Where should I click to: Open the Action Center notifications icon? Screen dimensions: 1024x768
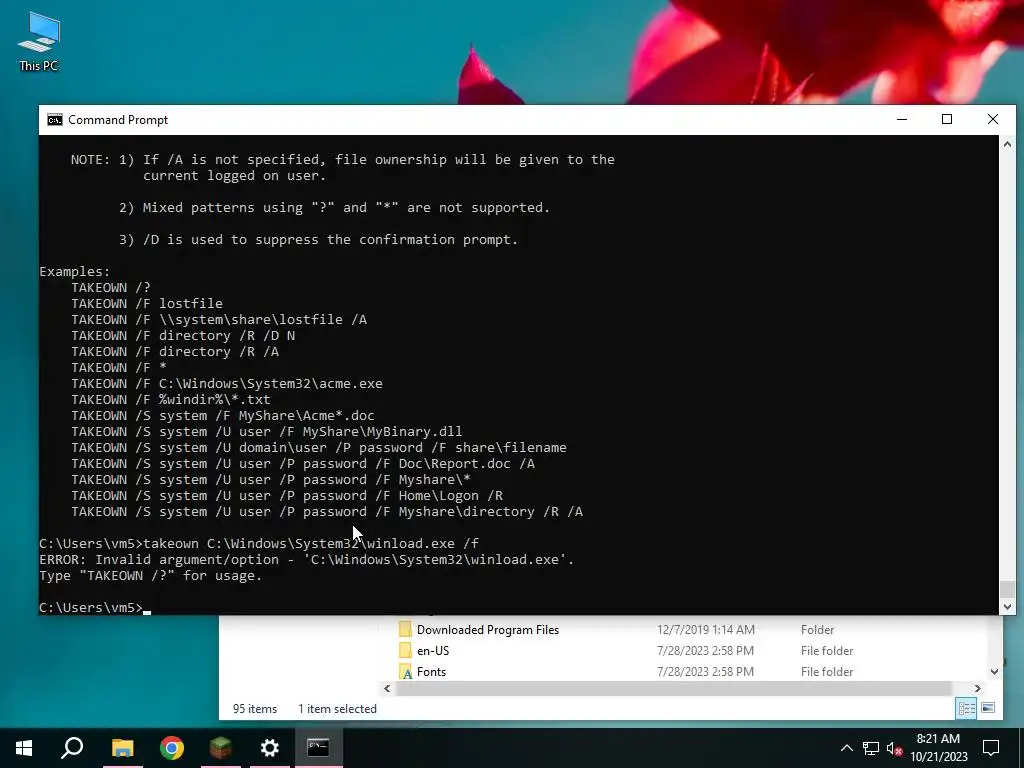click(x=991, y=748)
